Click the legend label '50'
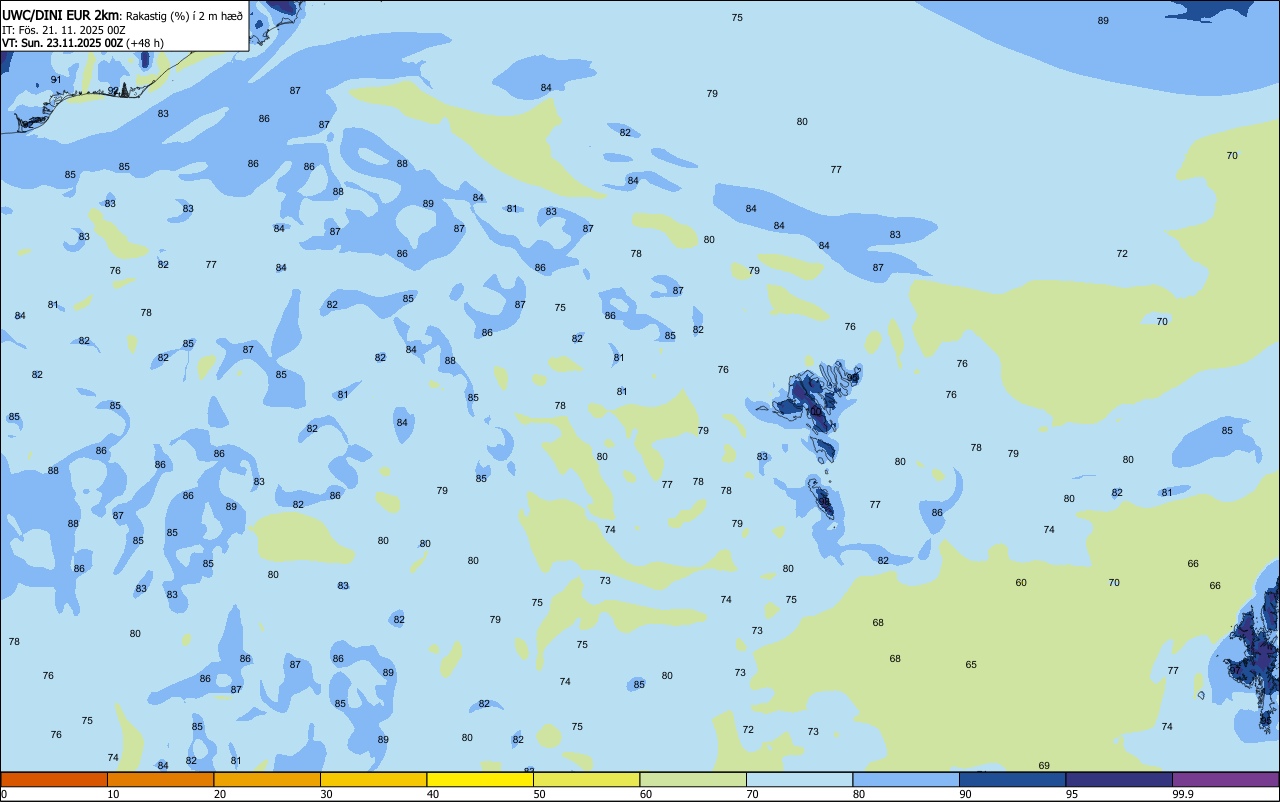1280x802 pixels. click(539, 794)
